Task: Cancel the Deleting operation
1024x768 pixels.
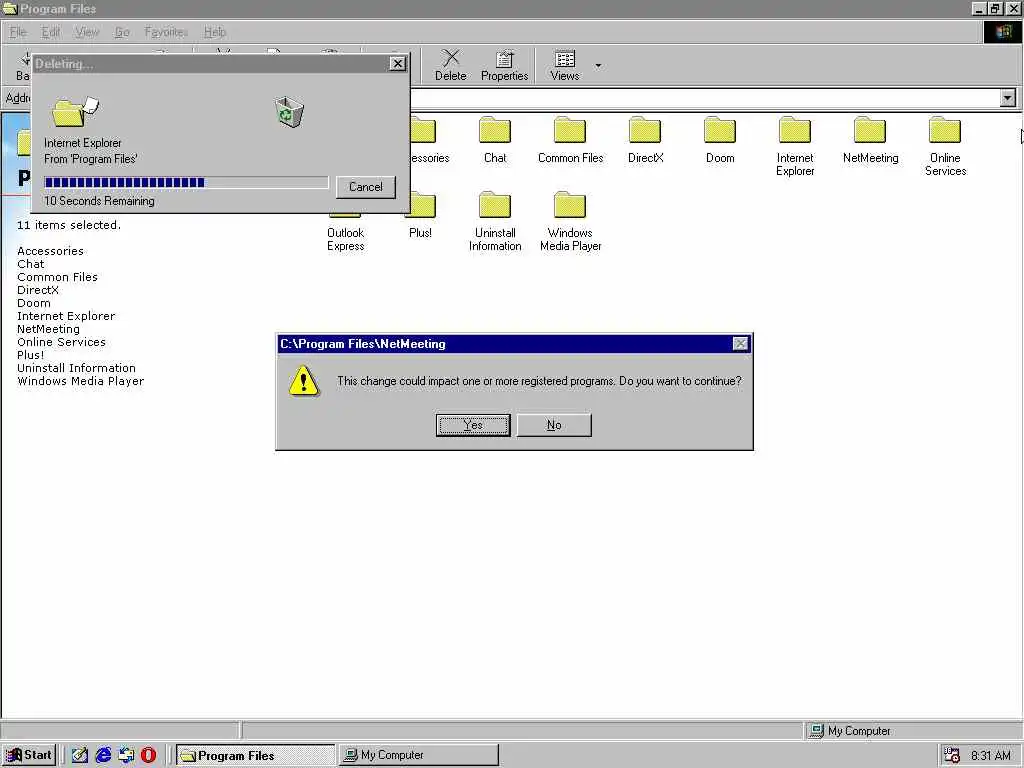Action: [366, 187]
